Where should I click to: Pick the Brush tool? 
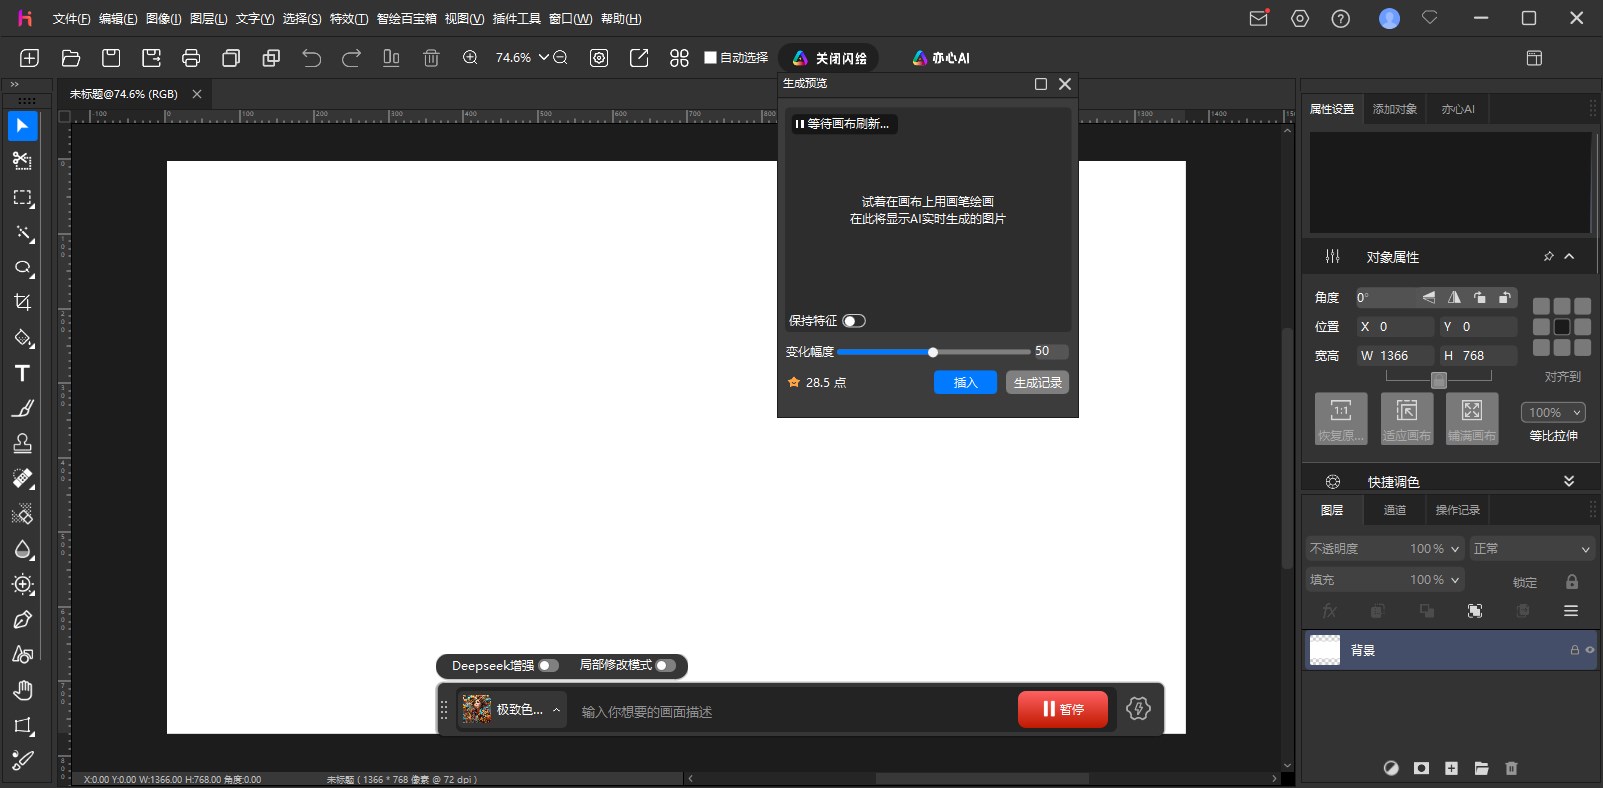point(22,408)
